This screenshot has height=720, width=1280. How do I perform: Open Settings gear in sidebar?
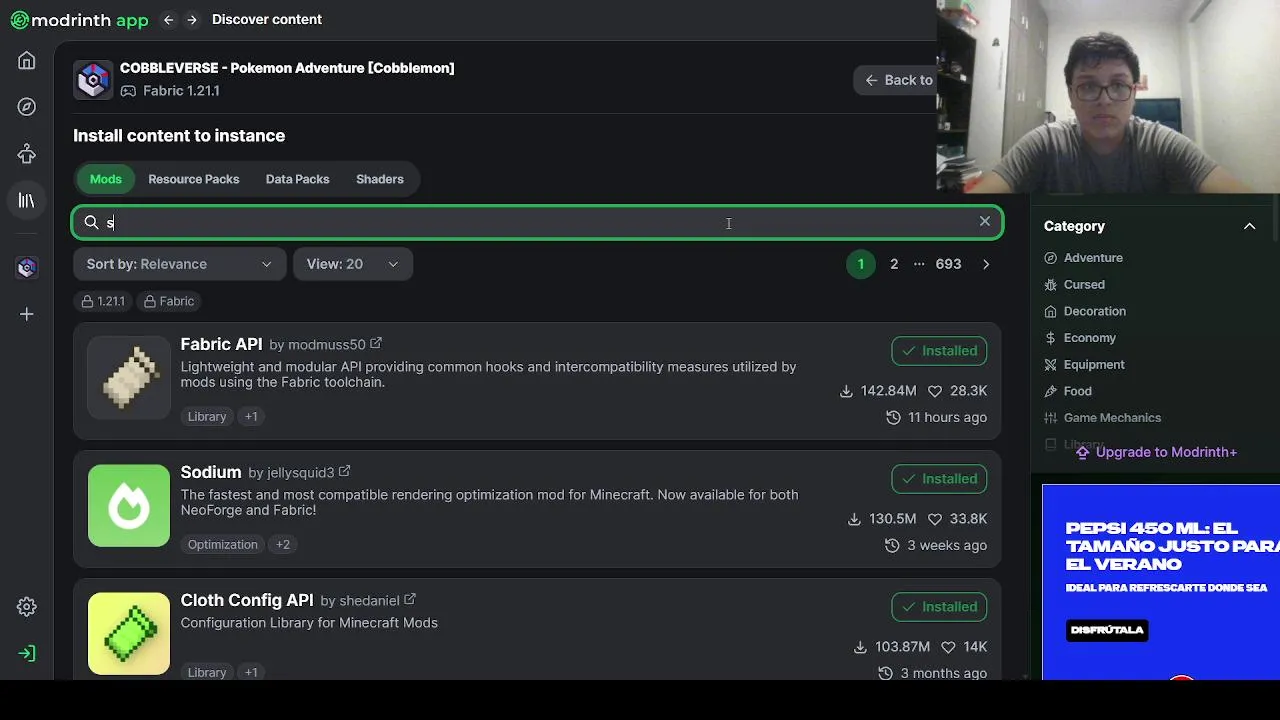(x=27, y=607)
